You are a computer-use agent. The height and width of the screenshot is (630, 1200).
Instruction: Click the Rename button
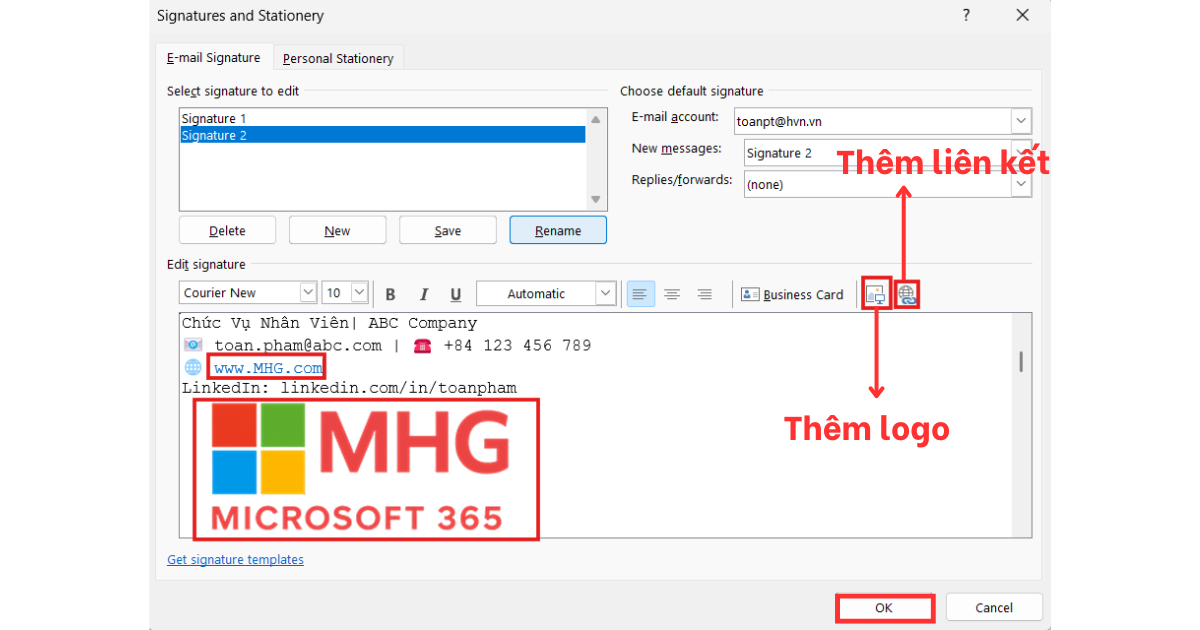pyautogui.click(x=558, y=231)
